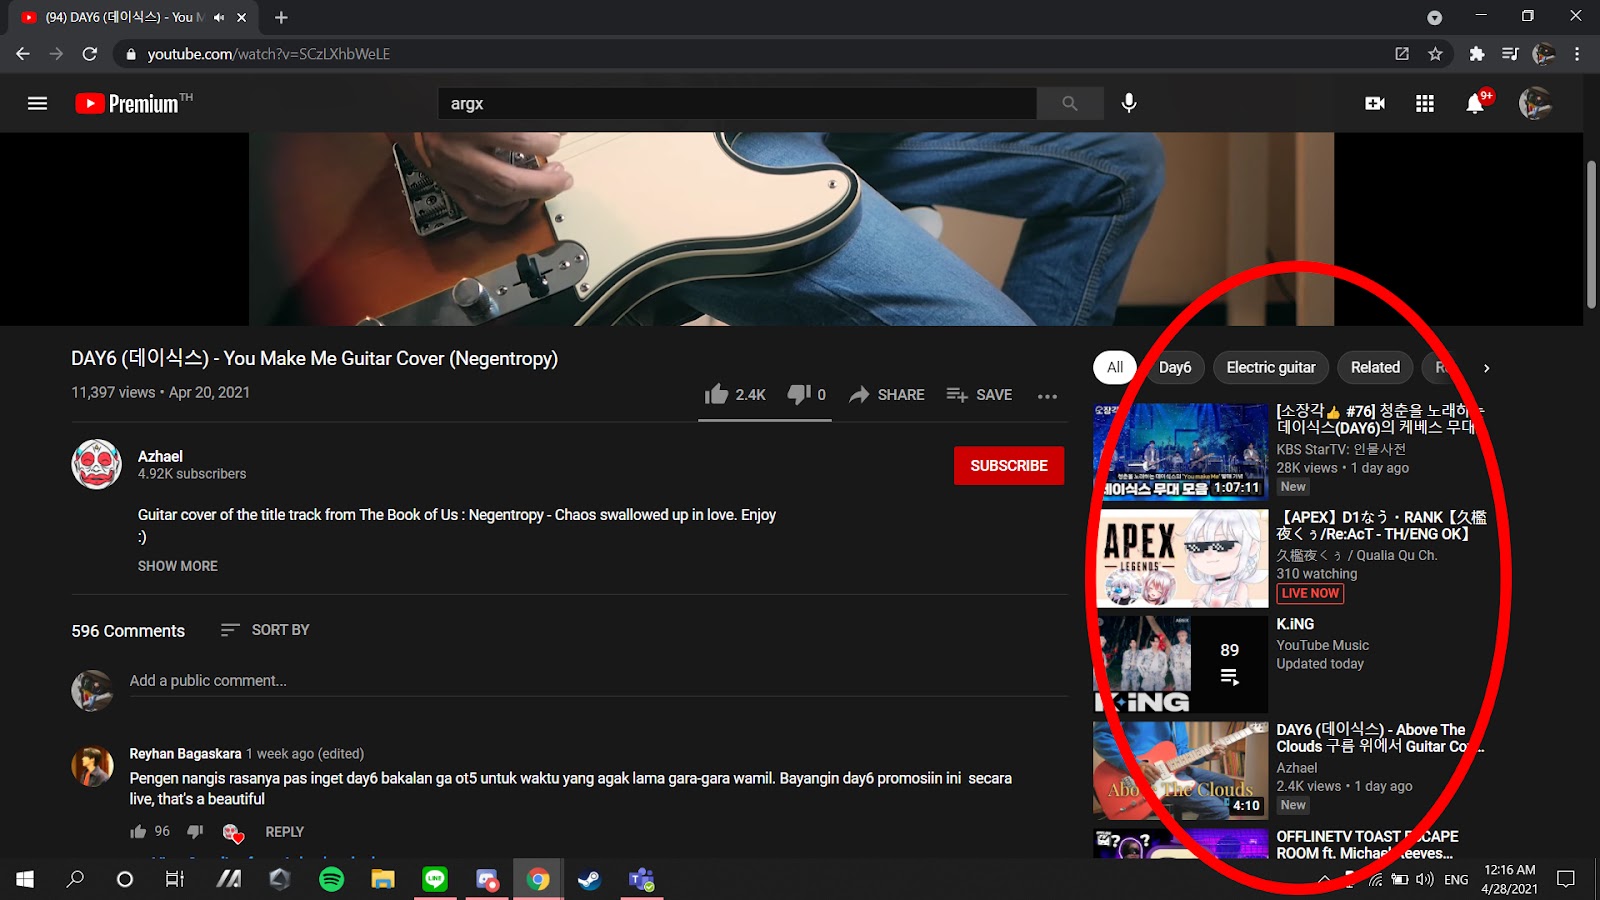
Task: Click the page vertical scrollbar
Action: (x=1591, y=235)
